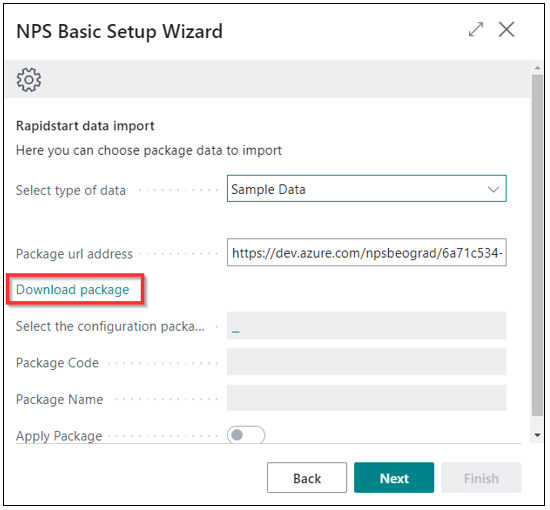Click the settings gear icon
The width and height of the screenshot is (550, 510).
29,80
